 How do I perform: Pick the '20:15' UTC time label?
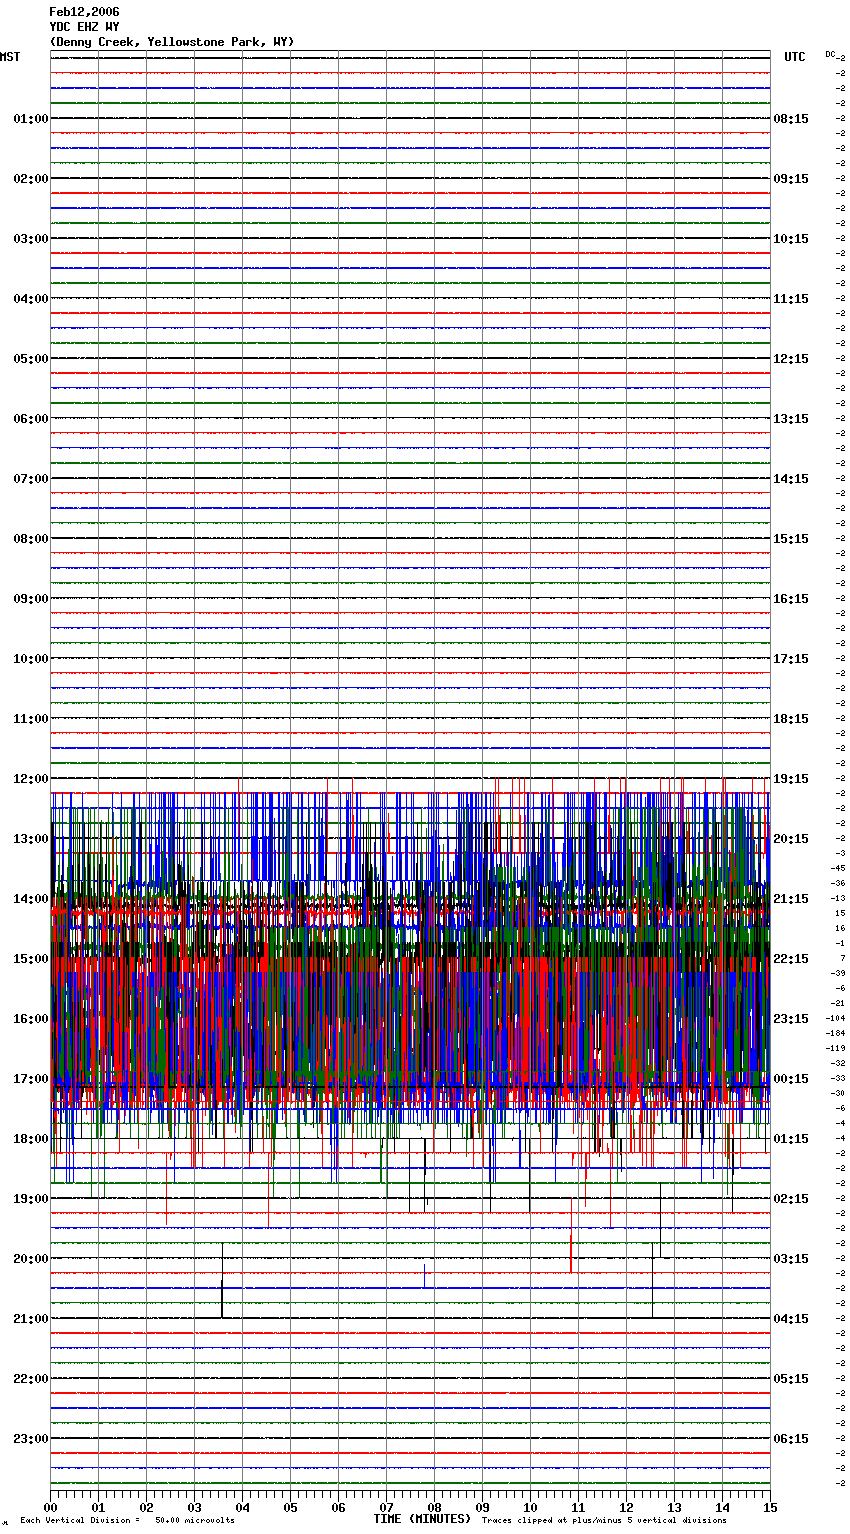[791, 839]
